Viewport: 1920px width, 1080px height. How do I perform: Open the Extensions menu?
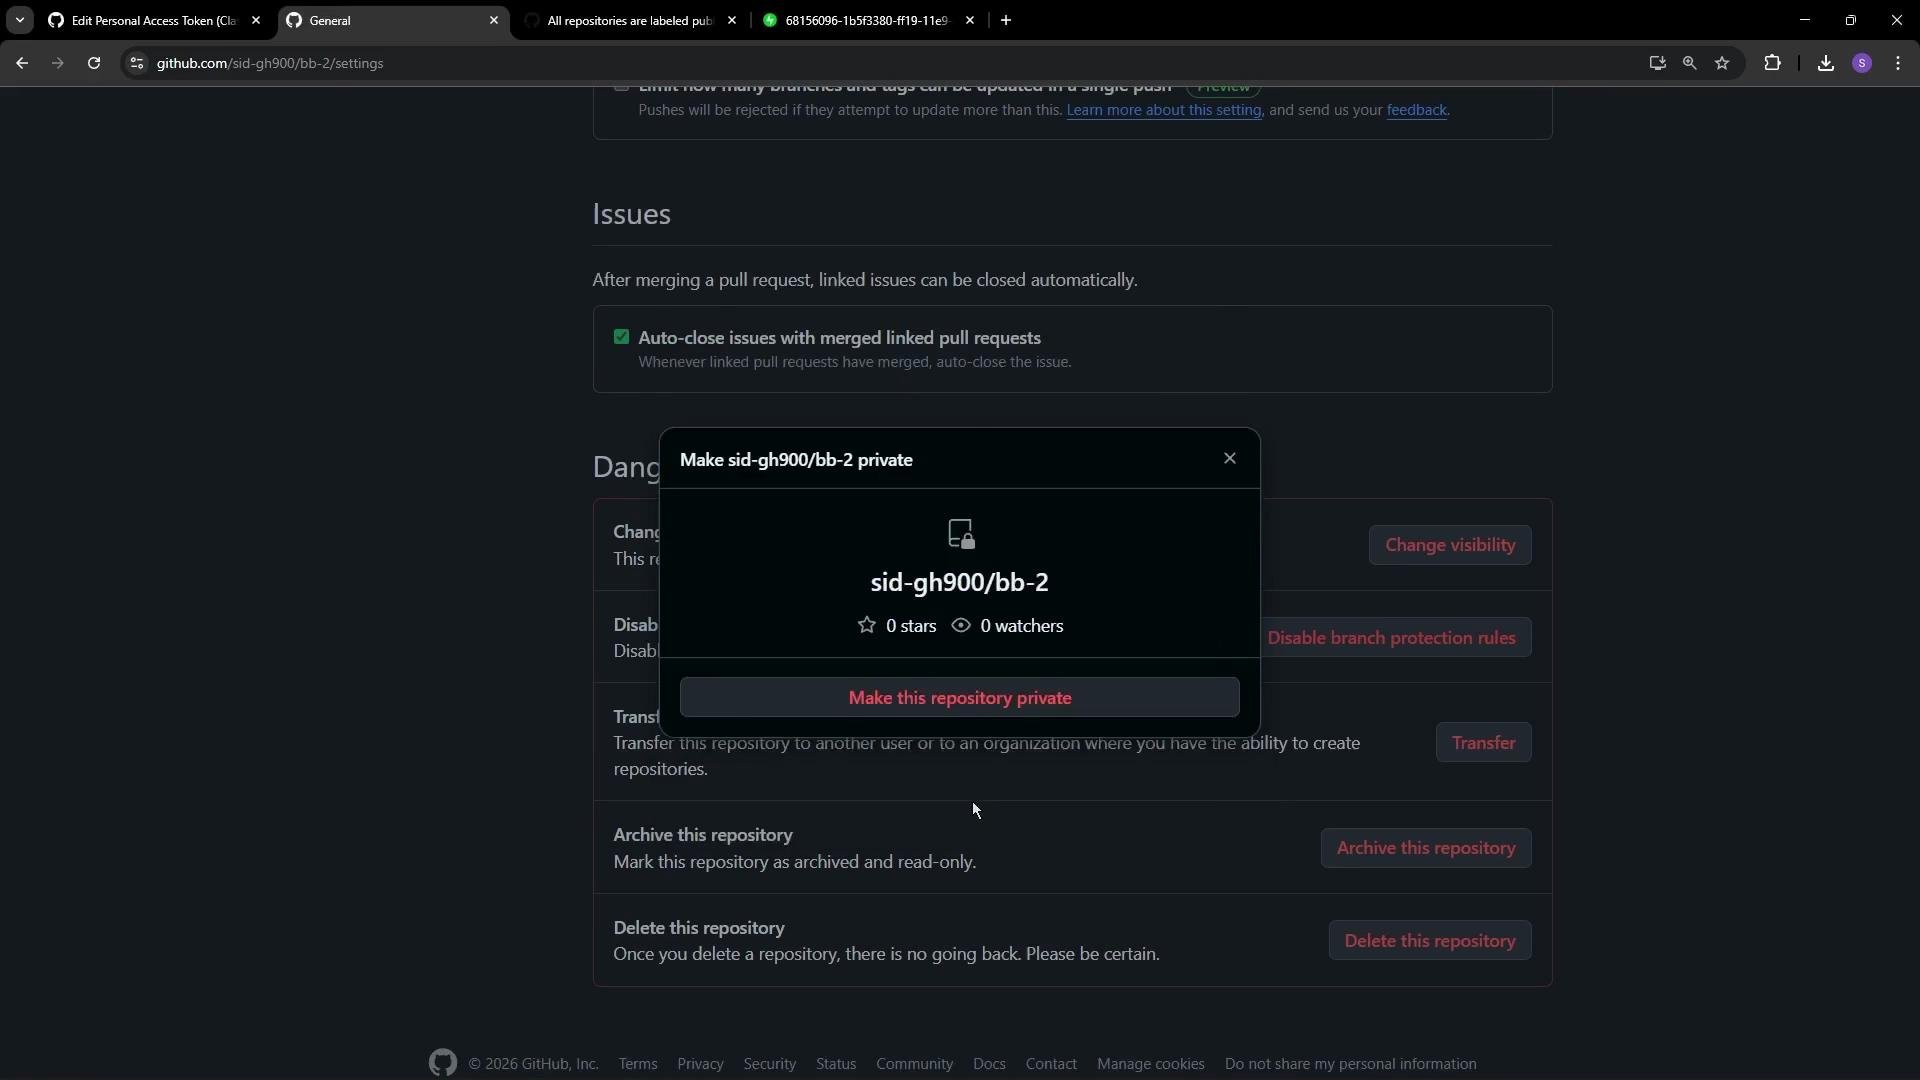tap(1772, 63)
